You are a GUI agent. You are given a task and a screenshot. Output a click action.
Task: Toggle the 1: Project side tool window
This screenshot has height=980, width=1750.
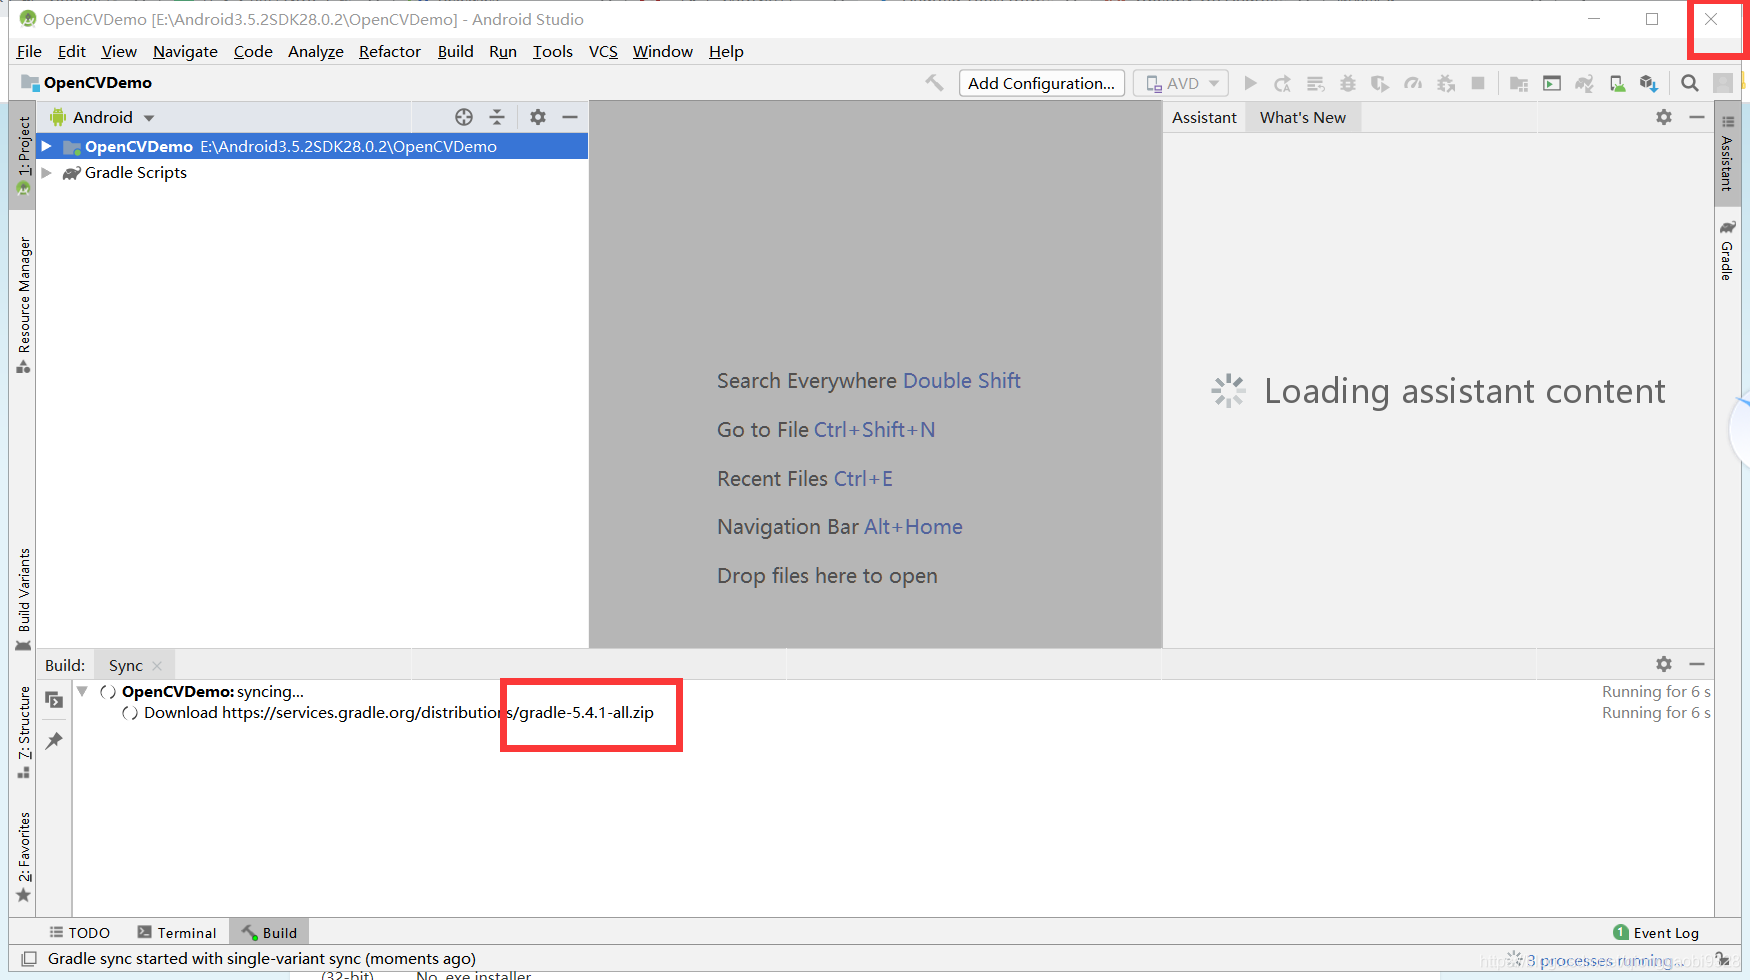click(x=24, y=155)
